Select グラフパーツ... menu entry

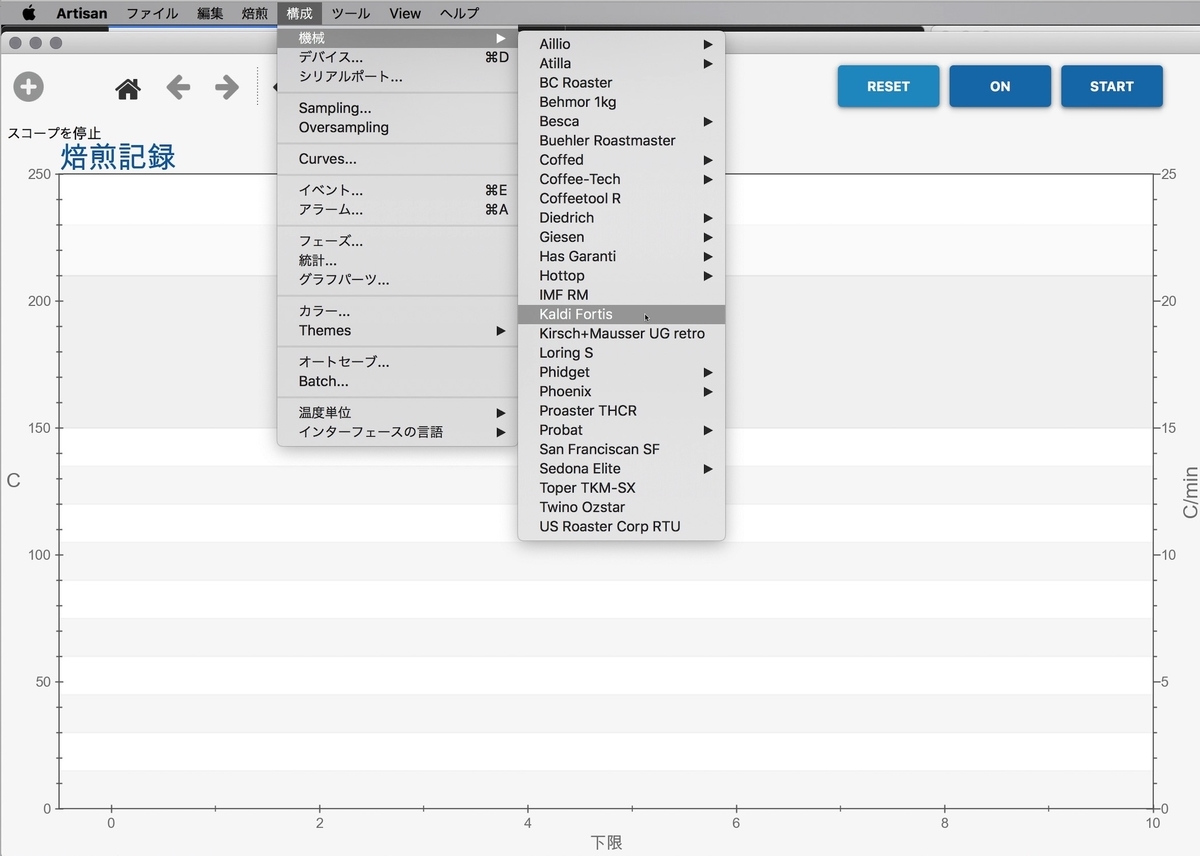pos(397,279)
